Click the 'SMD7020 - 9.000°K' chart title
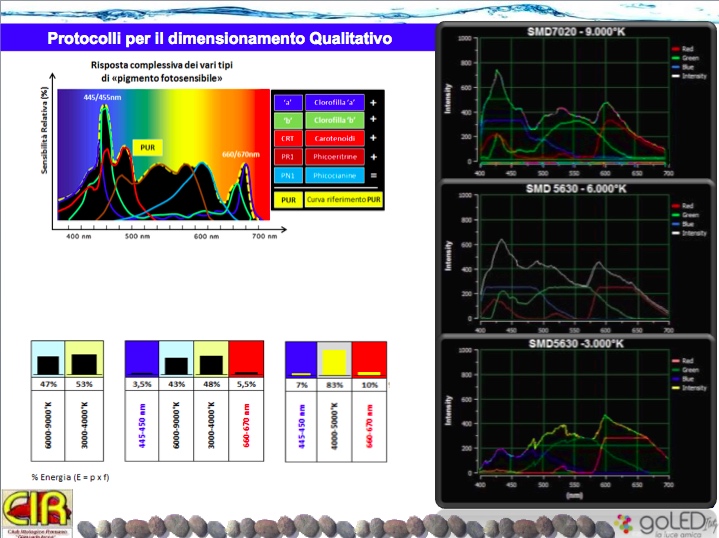The height and width of the screenshot is (538, 719). (x=576, y=32)
